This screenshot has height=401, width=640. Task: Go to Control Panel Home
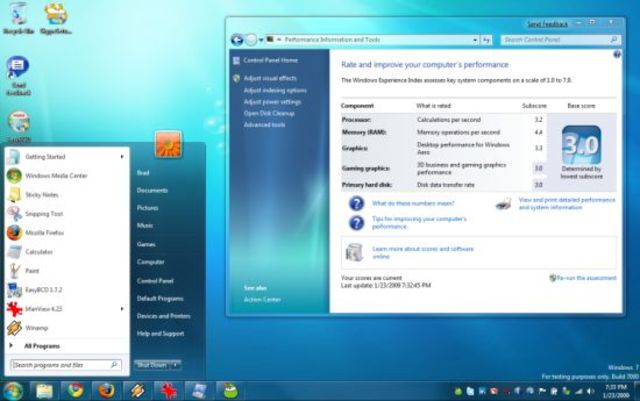click(270, 60)
